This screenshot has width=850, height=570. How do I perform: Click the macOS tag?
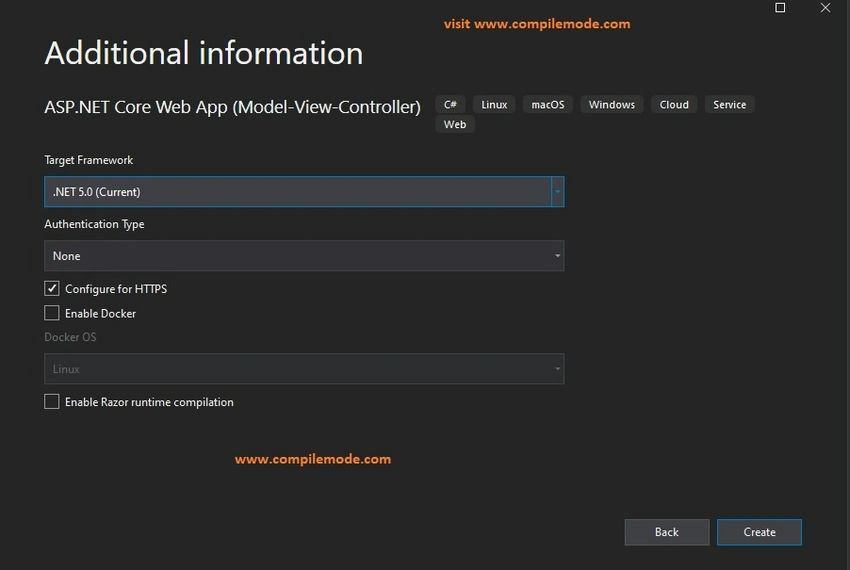[x=548, y=105]
